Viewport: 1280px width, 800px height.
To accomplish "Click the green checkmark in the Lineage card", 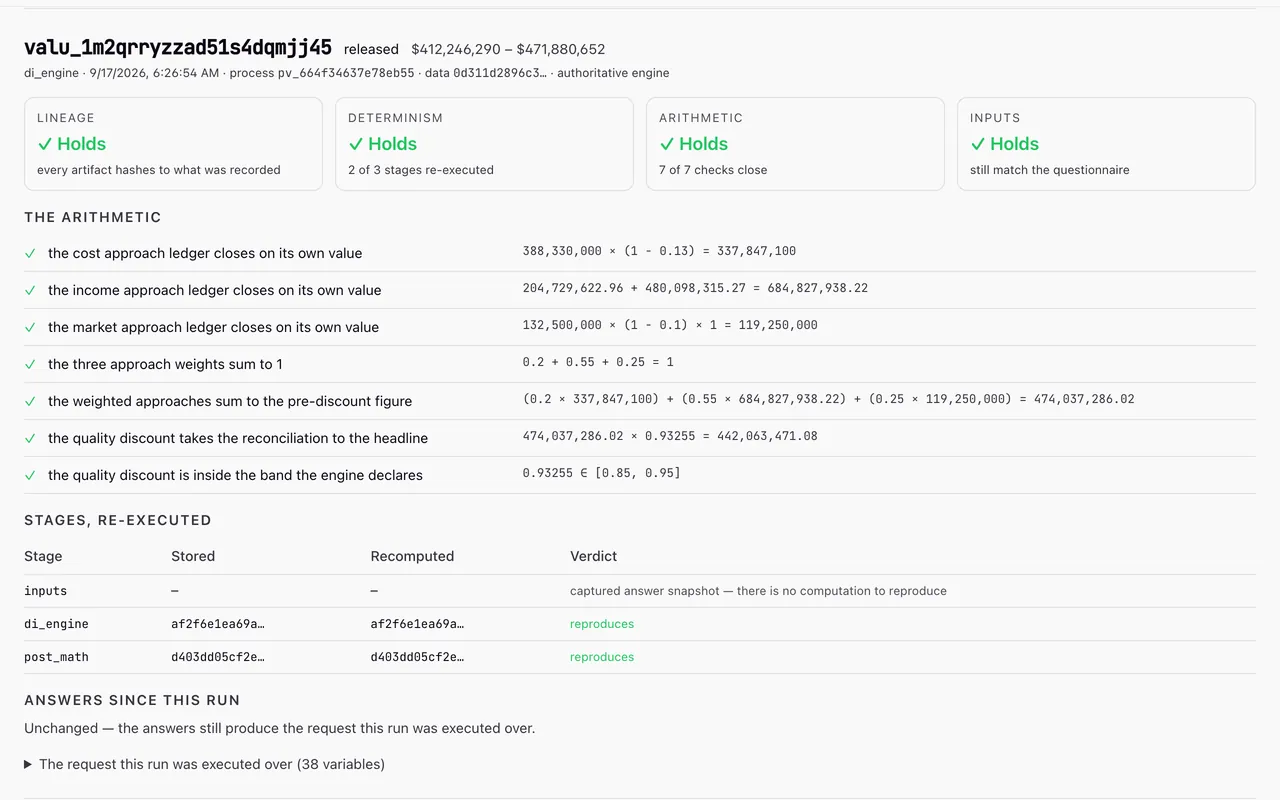I will [x=45, y=144].
